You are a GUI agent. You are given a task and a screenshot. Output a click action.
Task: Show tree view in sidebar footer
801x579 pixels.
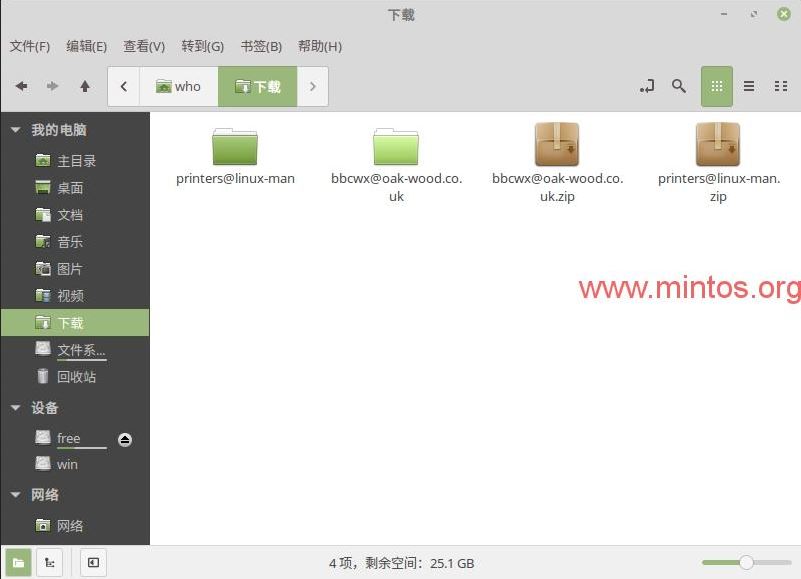49,562
